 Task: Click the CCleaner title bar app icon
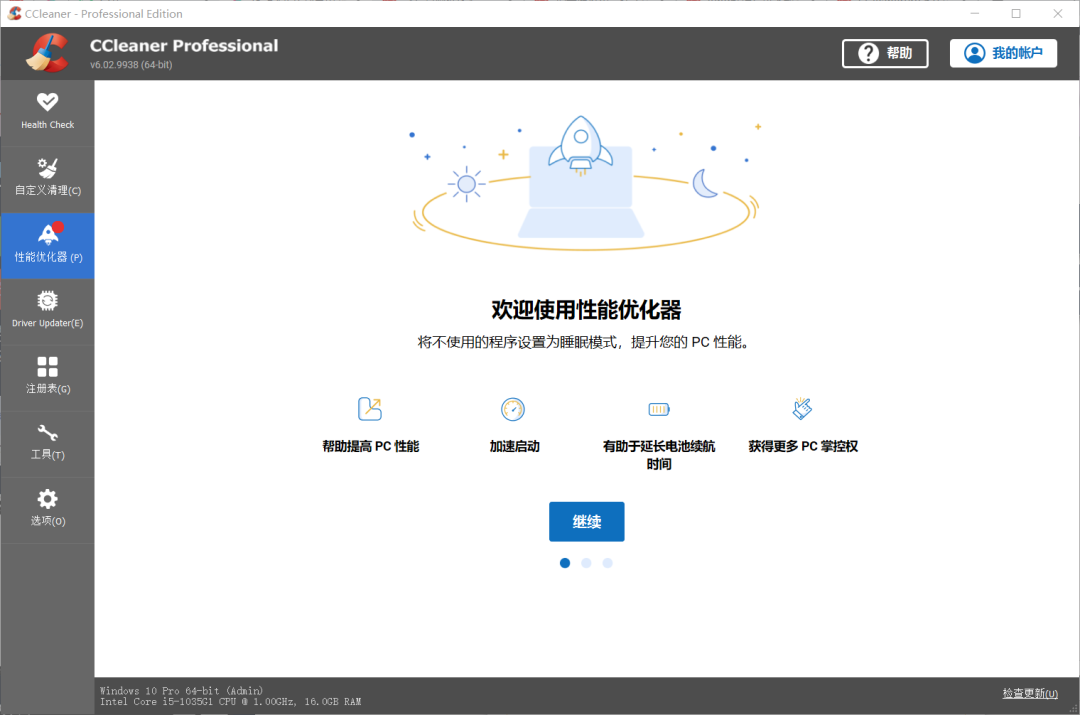(14, 13)
